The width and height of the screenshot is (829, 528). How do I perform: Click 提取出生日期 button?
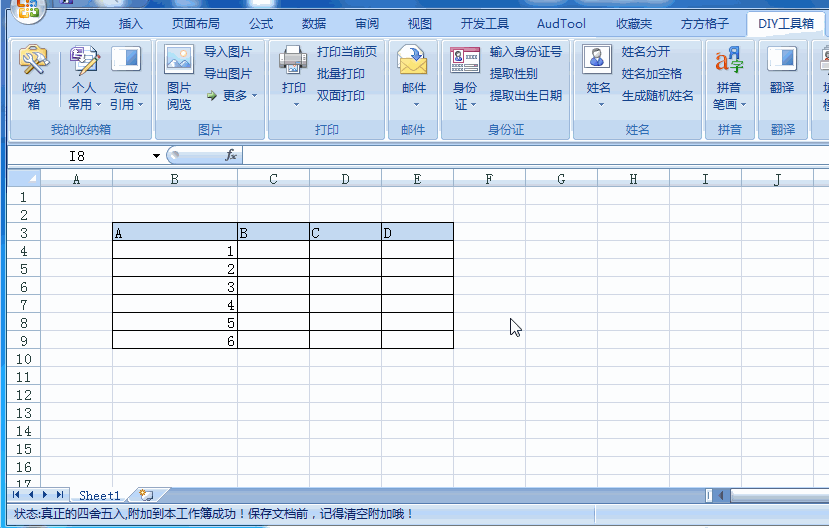point(525,96)
